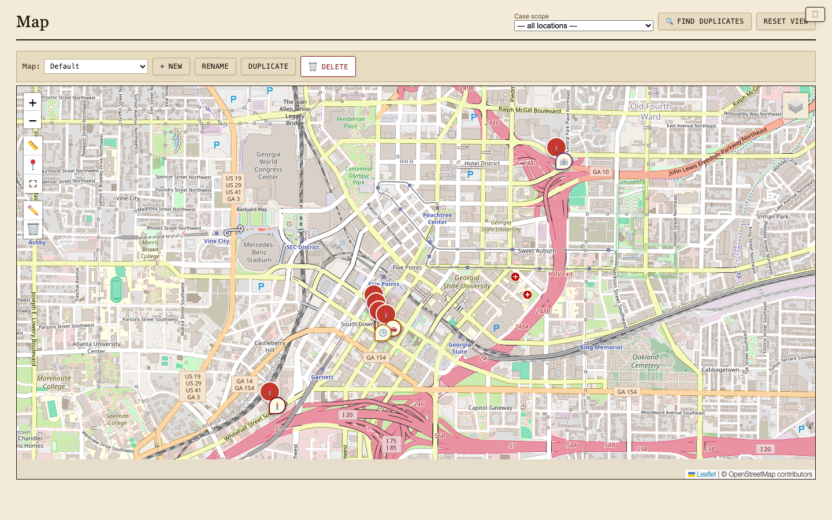Viewport: 832px width, 520px height.
Task: Click the red car marker in South Downtown
Action: pos(394,327)
